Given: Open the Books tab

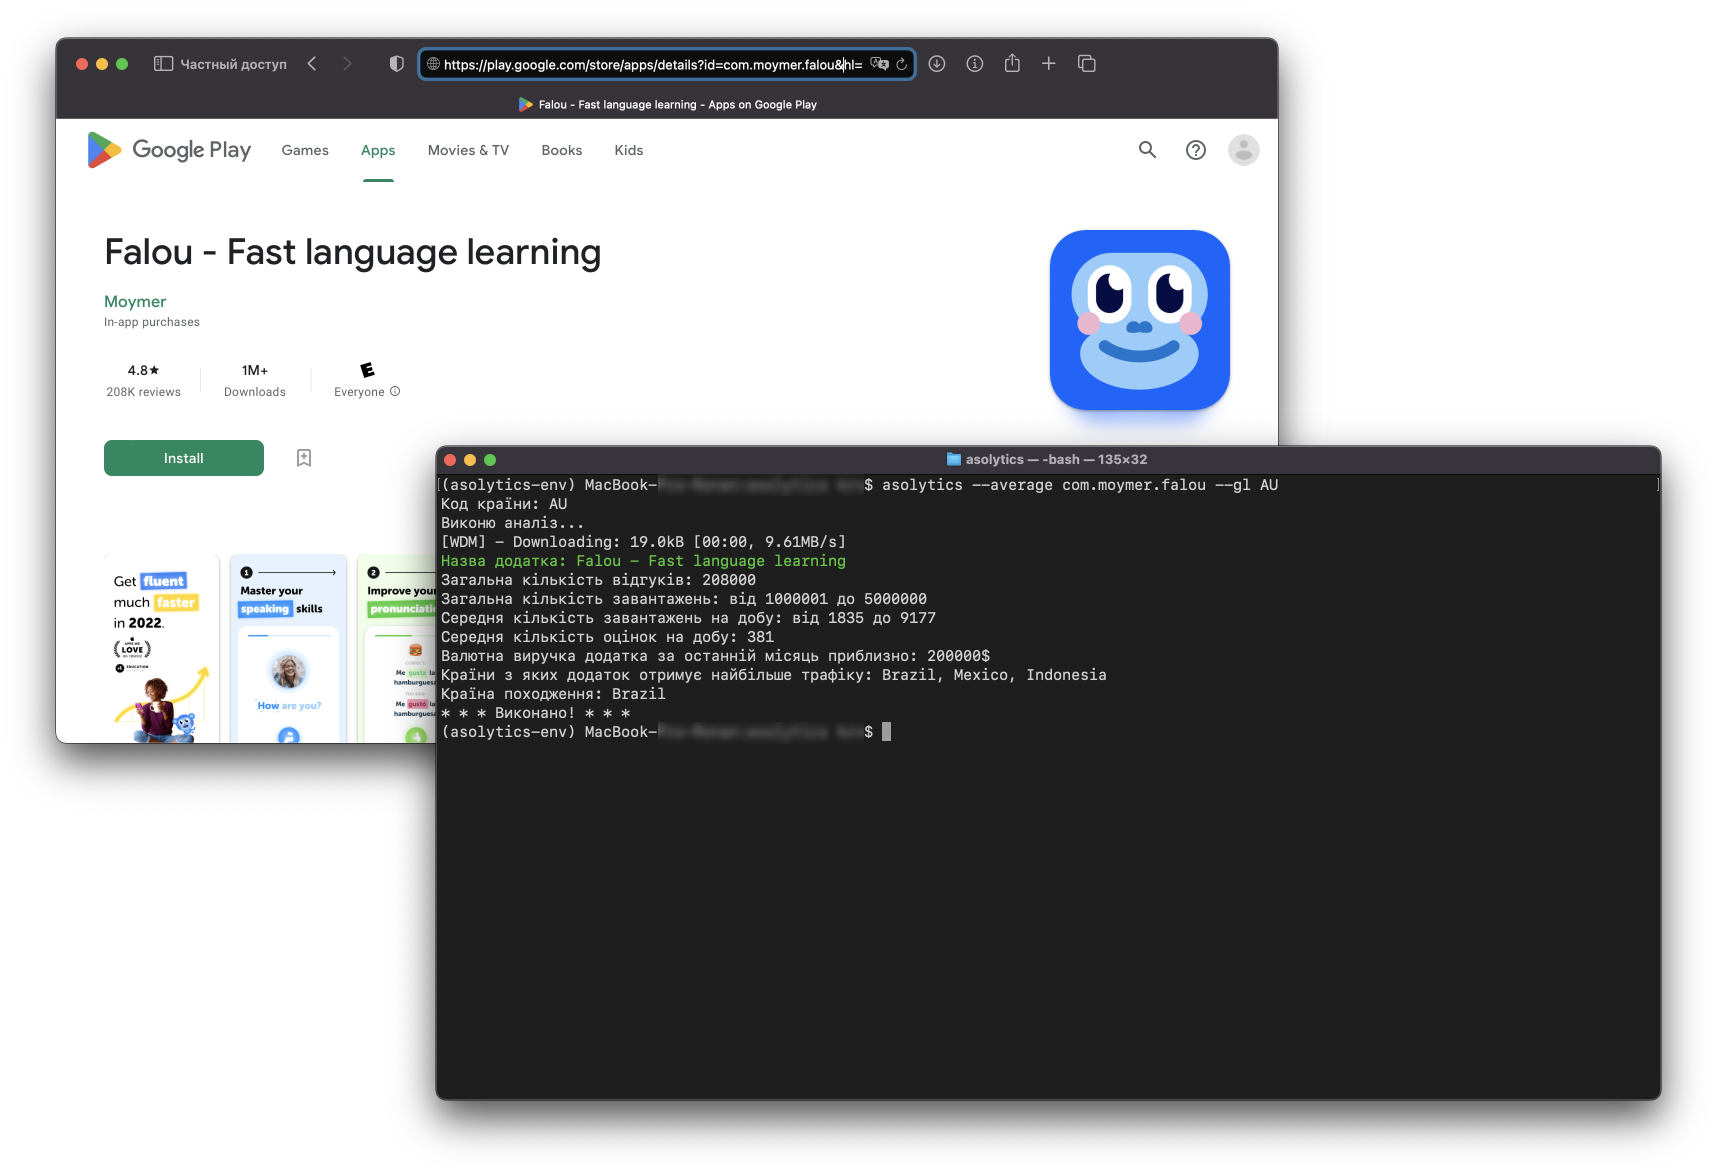Looking at the screenshot, I should pyautogui.click(x=562, y=150).
